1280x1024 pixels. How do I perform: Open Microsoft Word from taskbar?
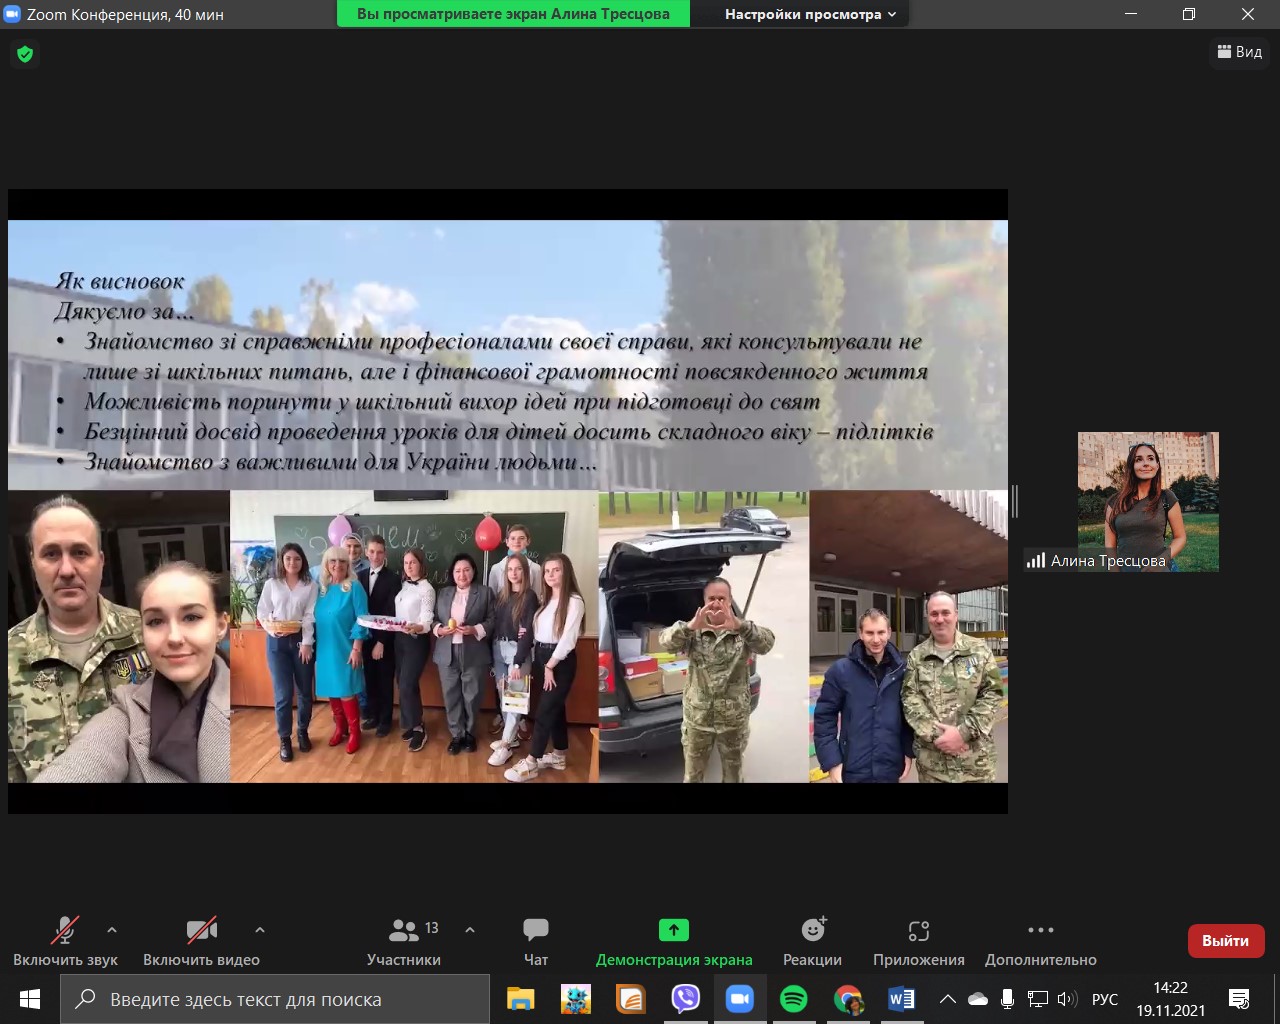tap(902, 999)
